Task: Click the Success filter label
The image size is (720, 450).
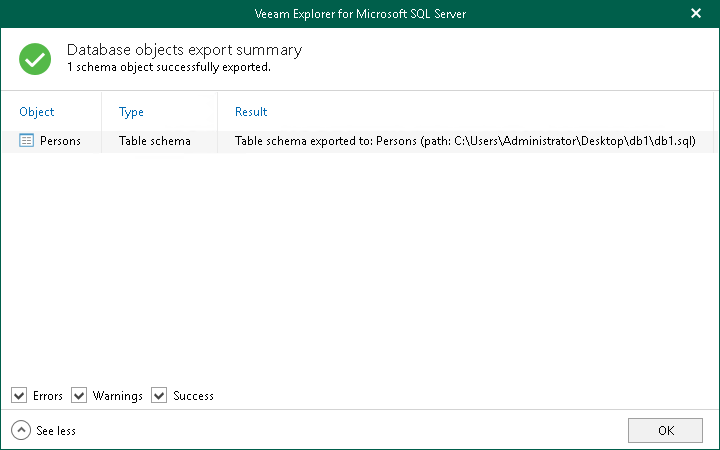Action: click(x=193, y=396)
